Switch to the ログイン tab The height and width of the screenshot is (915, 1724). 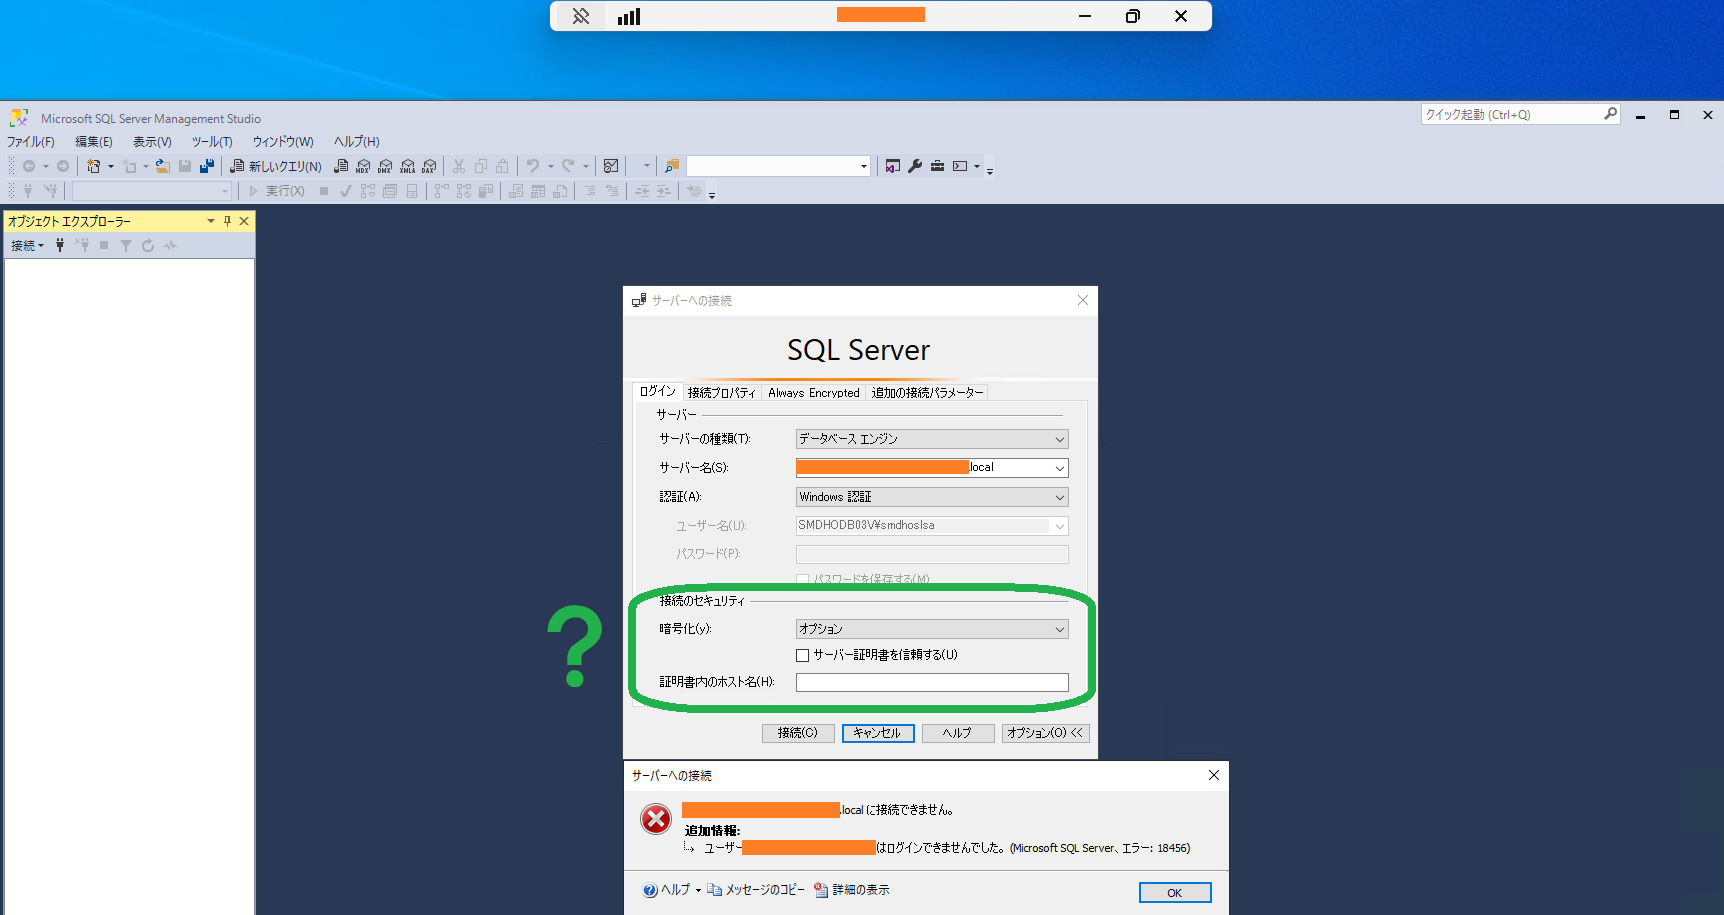tap(657, 392)
